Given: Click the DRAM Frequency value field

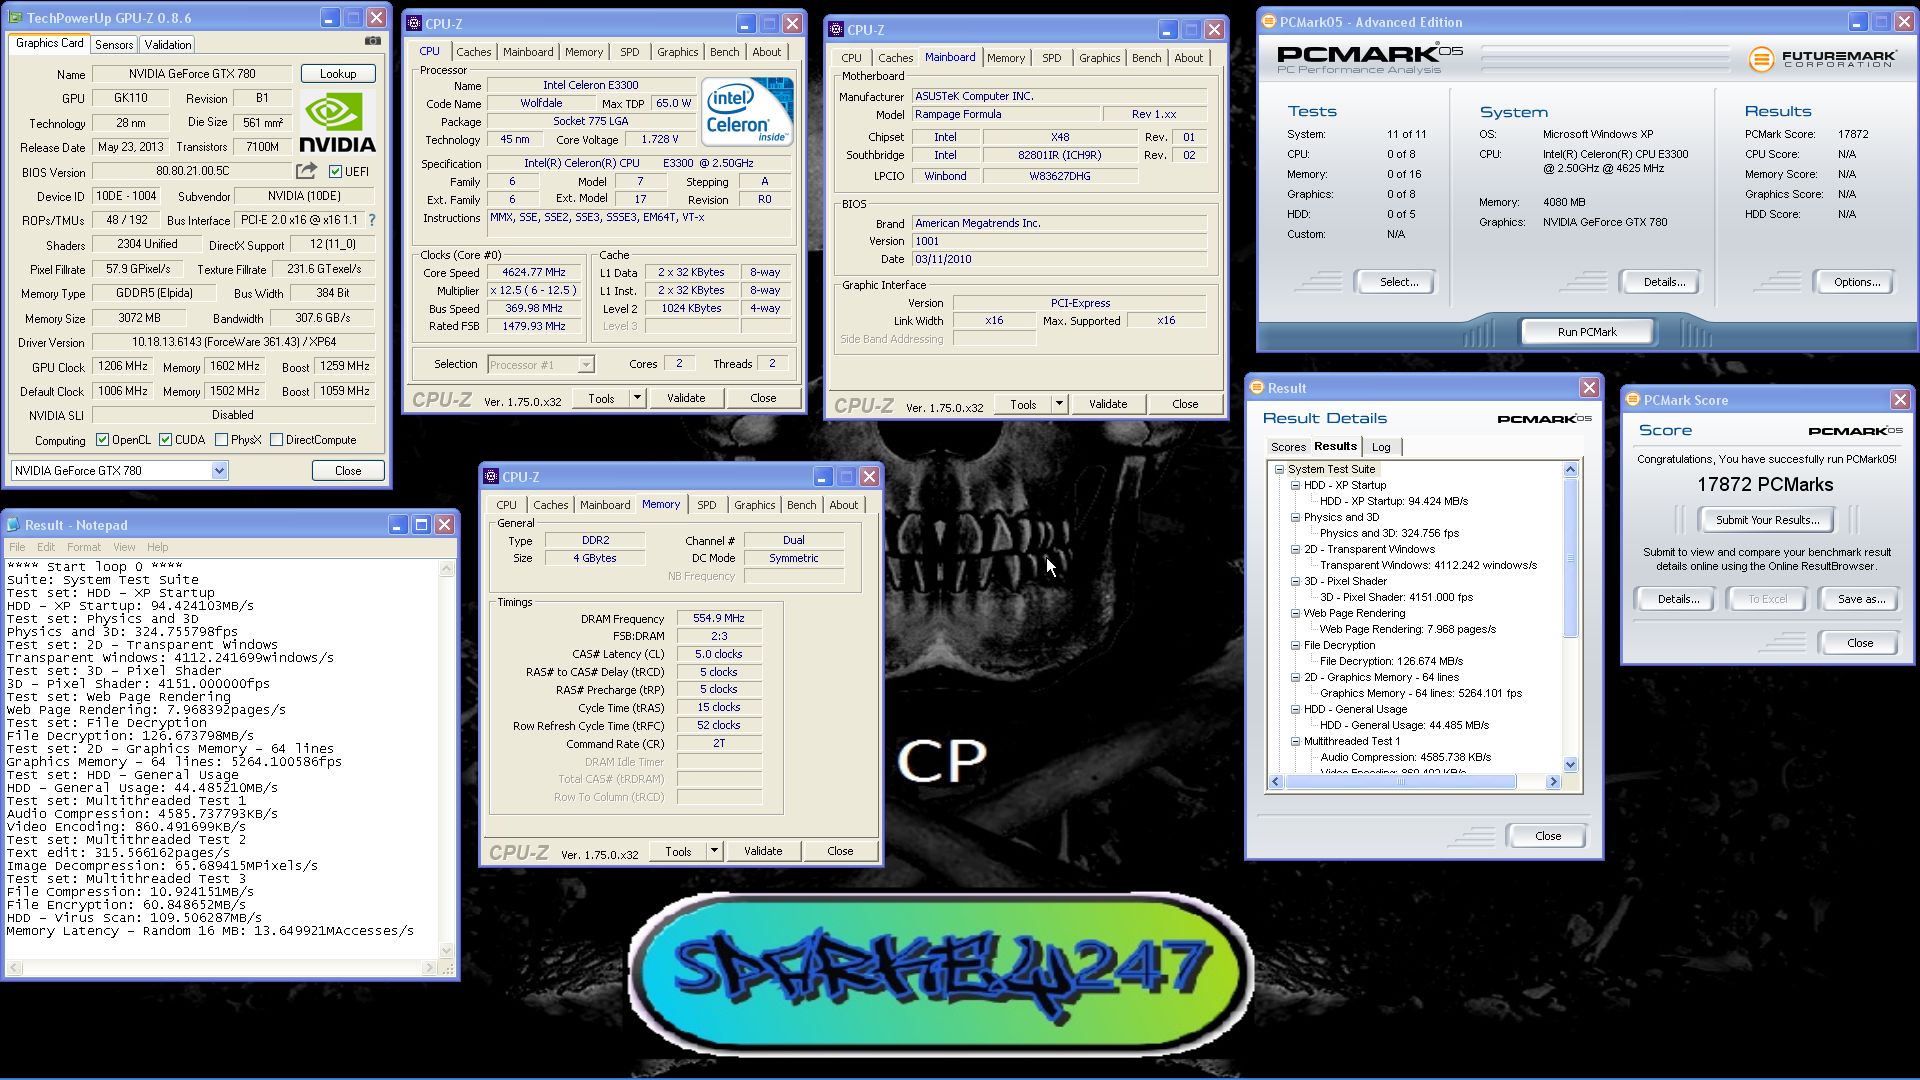Looking at the screenshot, I should (719, 619).
